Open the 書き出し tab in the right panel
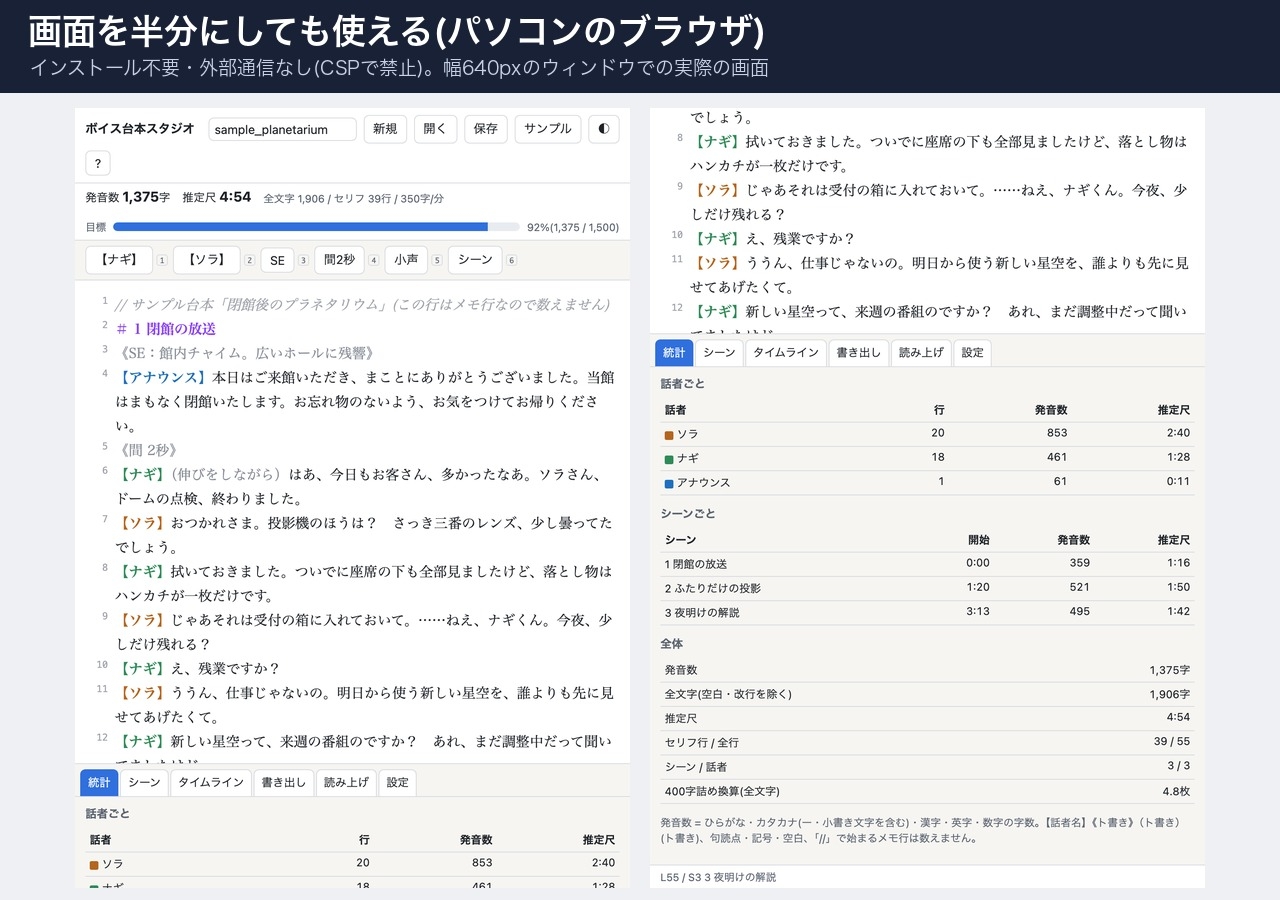Screen dimensions: 1280x900 click(859, 353)
